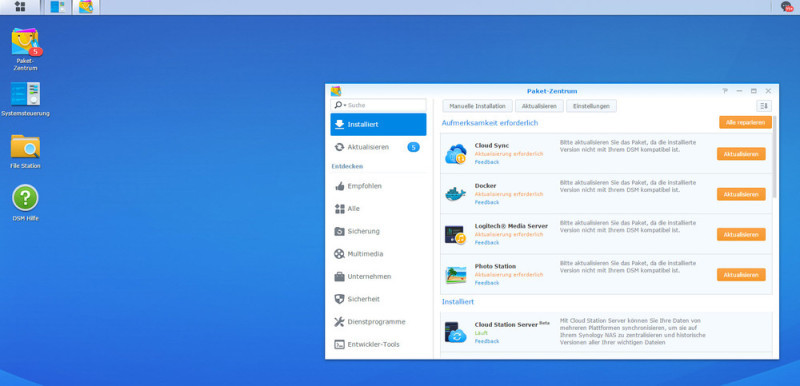
Task: Open the Multimedia category
Action: point(378,254)
